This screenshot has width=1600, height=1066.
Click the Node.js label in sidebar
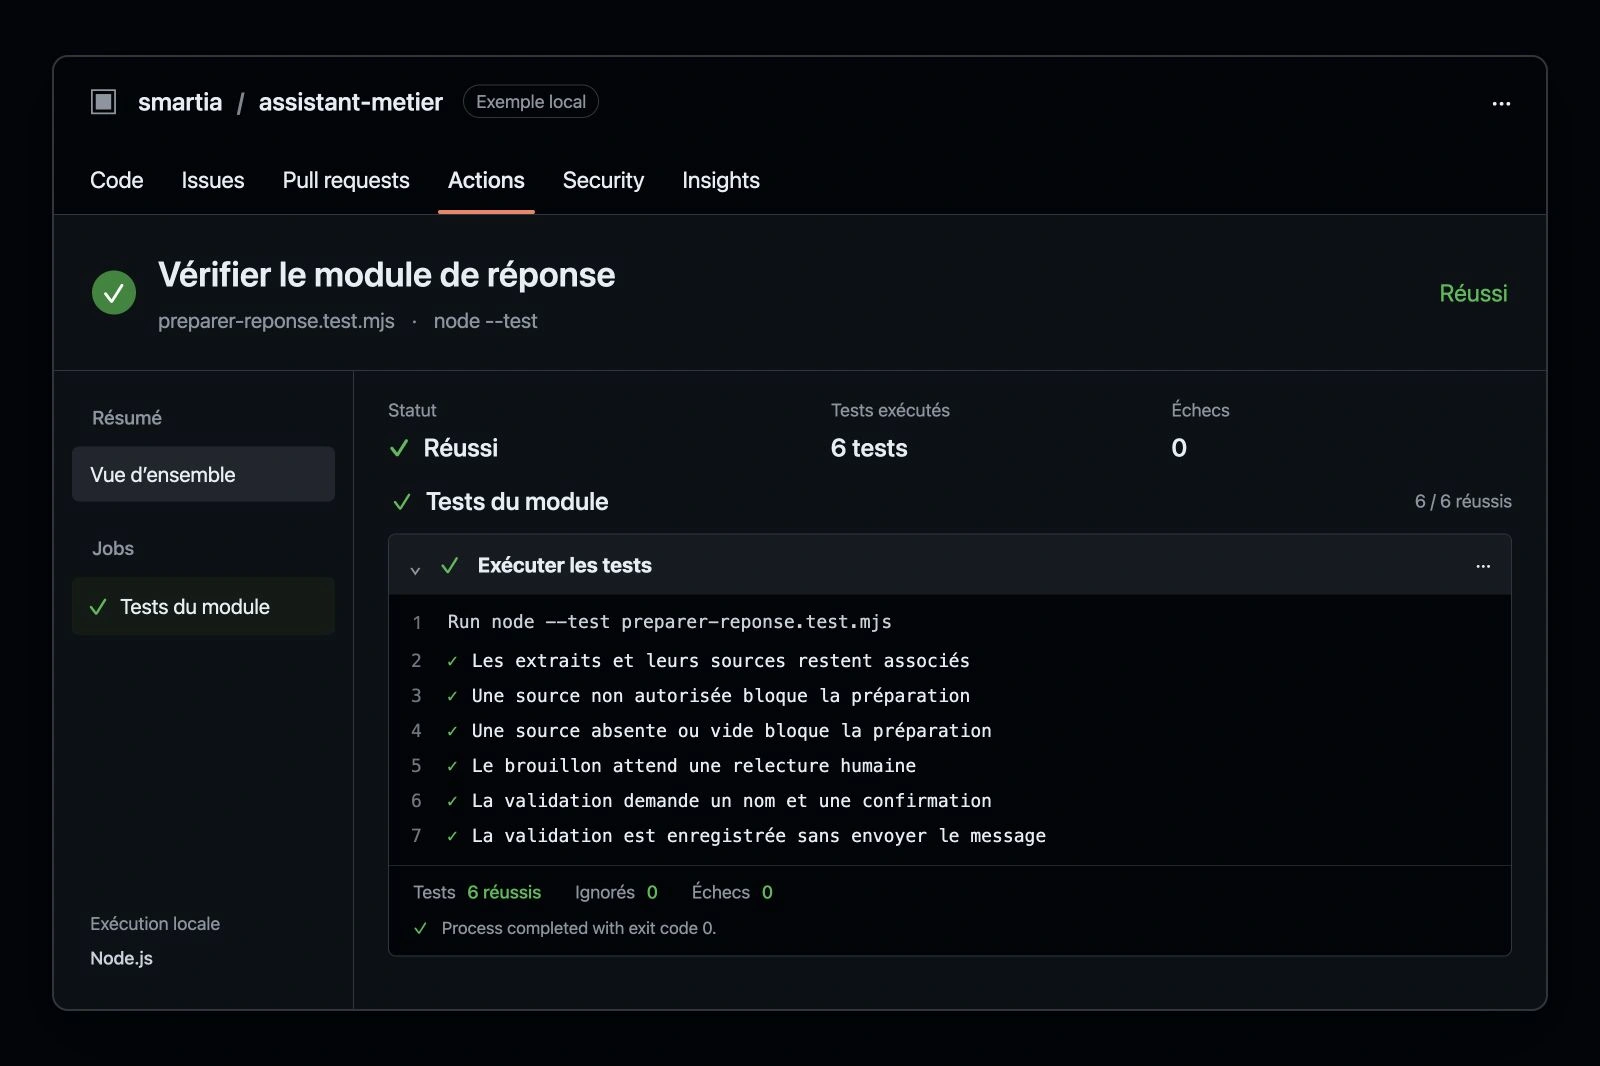pyautogui.click(x=122, y=958)
